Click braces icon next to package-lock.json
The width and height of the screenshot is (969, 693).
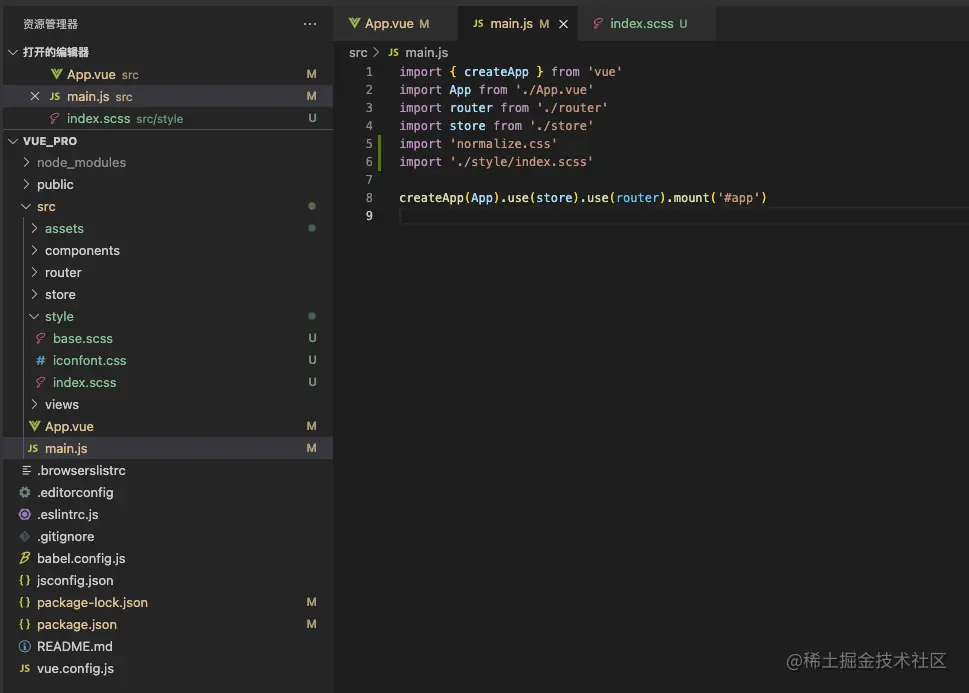(25, 602)
